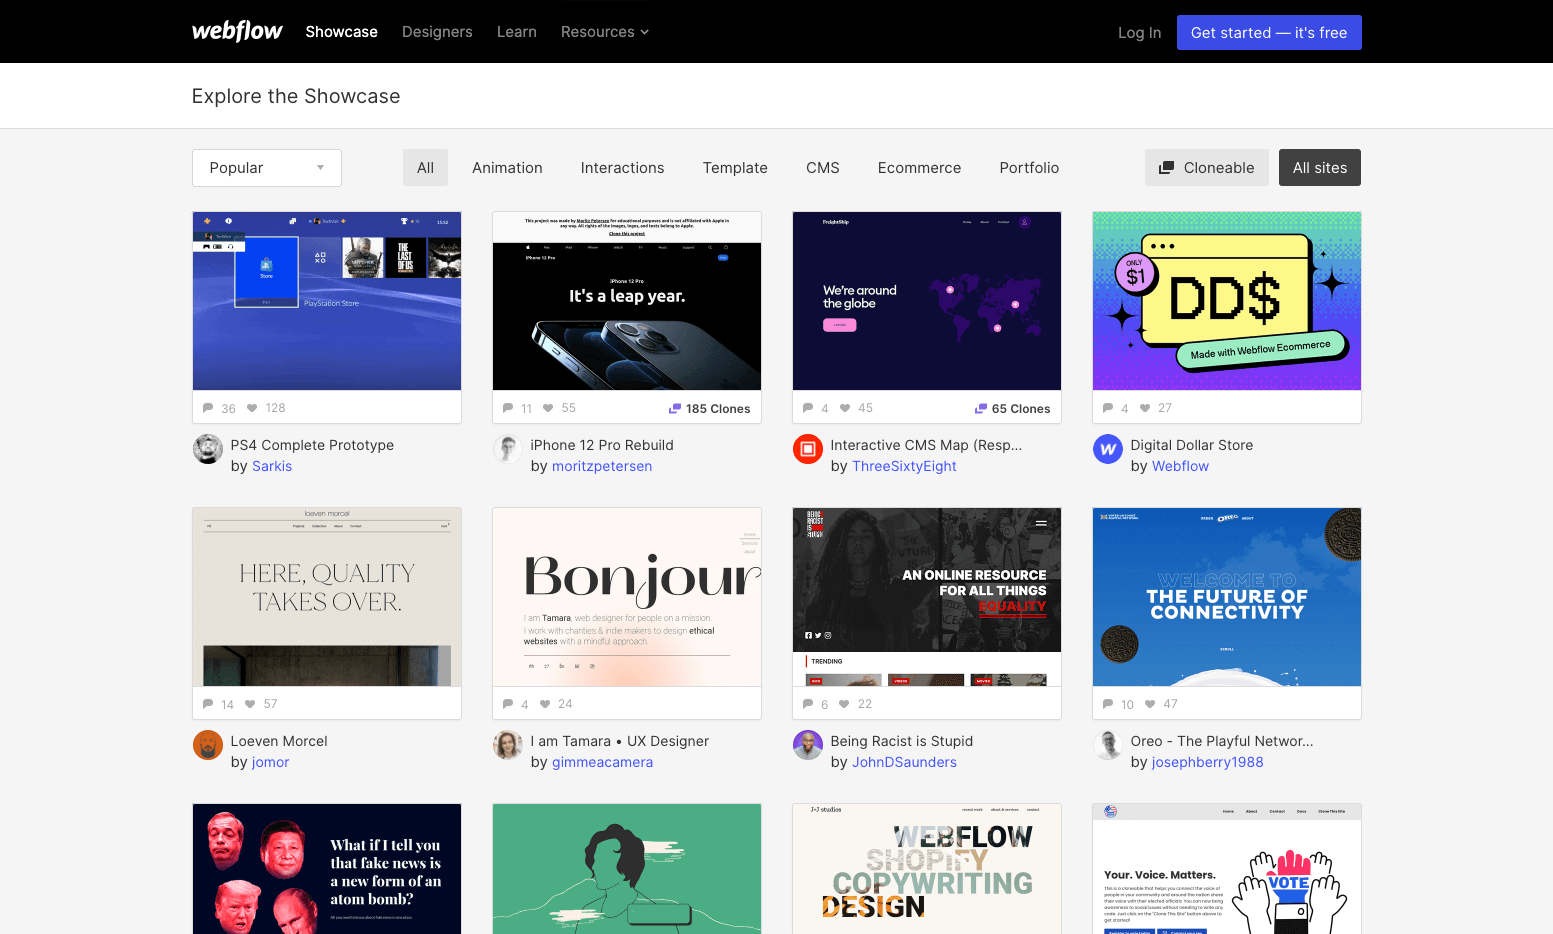Screen dimensions: 1553x934
Task: Switch to showing only Cloneable sites
Action: point(1207,167)
